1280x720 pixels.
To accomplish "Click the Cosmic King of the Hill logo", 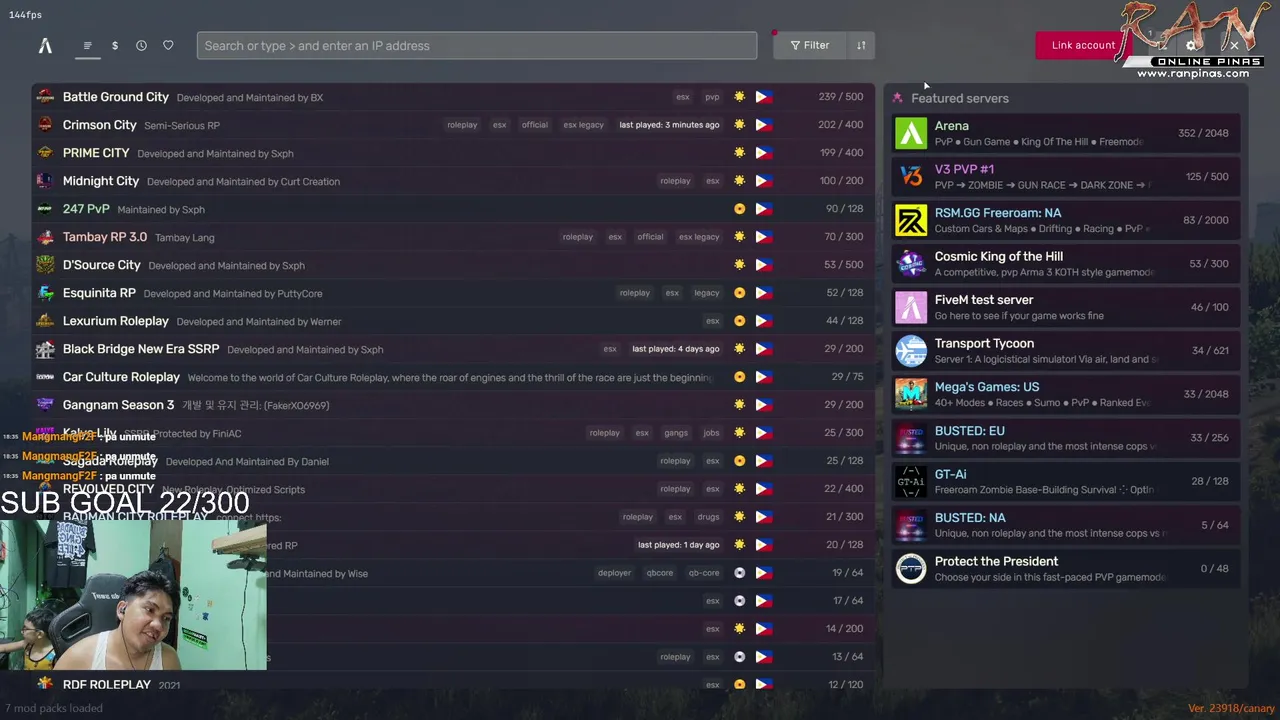I will pos(911,264).
